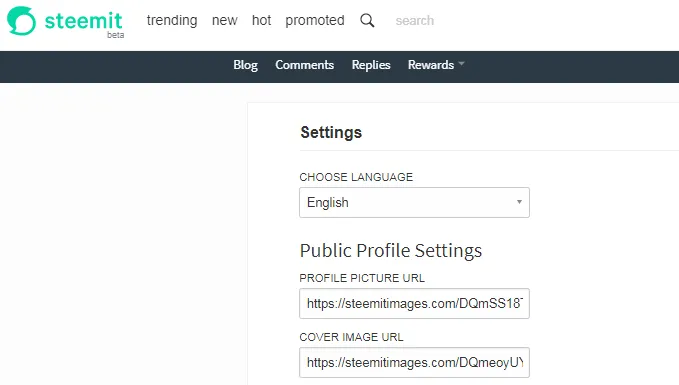
Task: Switch to the Blog tab
Action: 246,65
